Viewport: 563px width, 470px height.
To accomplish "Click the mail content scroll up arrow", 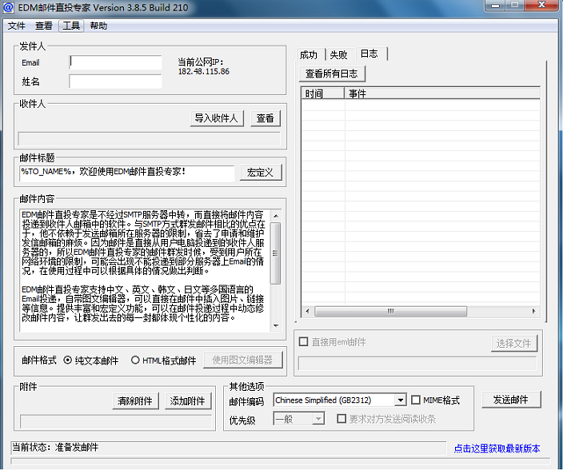I will click(275, 216).
